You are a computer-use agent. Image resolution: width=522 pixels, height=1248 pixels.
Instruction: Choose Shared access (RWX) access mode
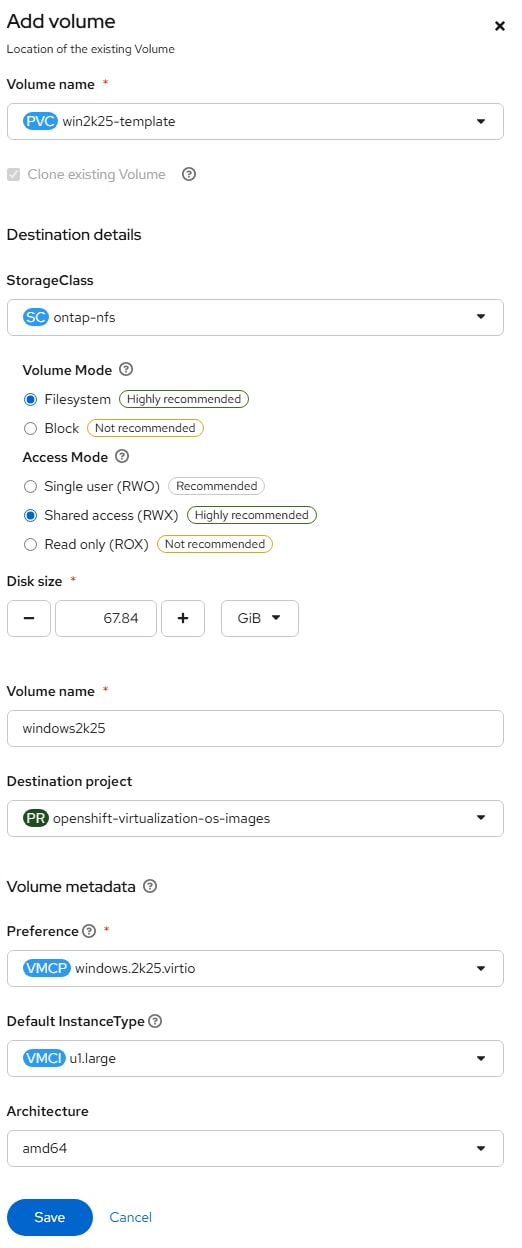(30, 515)
